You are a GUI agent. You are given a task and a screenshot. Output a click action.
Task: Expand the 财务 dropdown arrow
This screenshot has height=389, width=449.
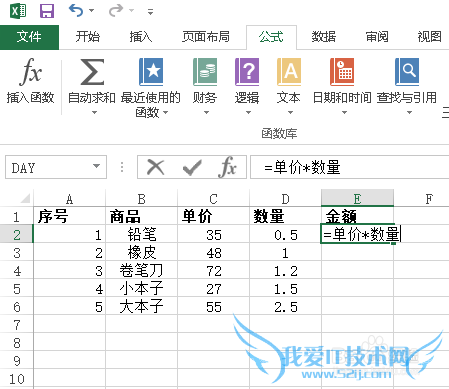pyautogui.click(x=206, y=113)
